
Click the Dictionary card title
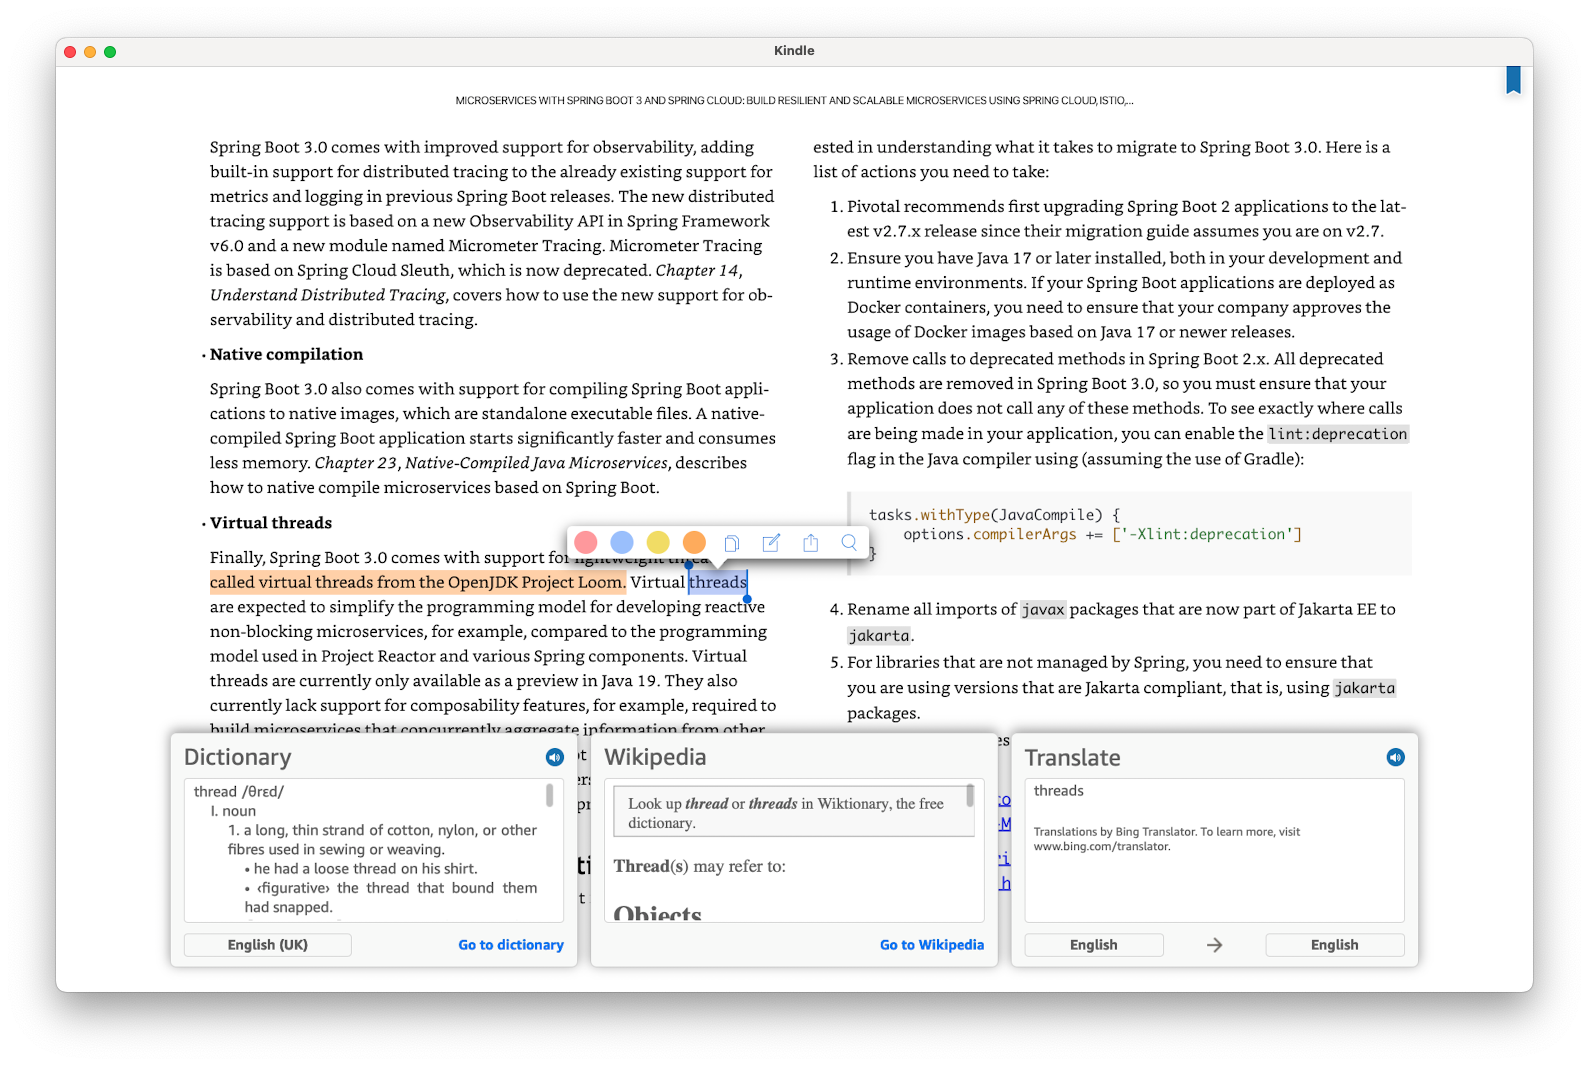[x=238, y=757]
